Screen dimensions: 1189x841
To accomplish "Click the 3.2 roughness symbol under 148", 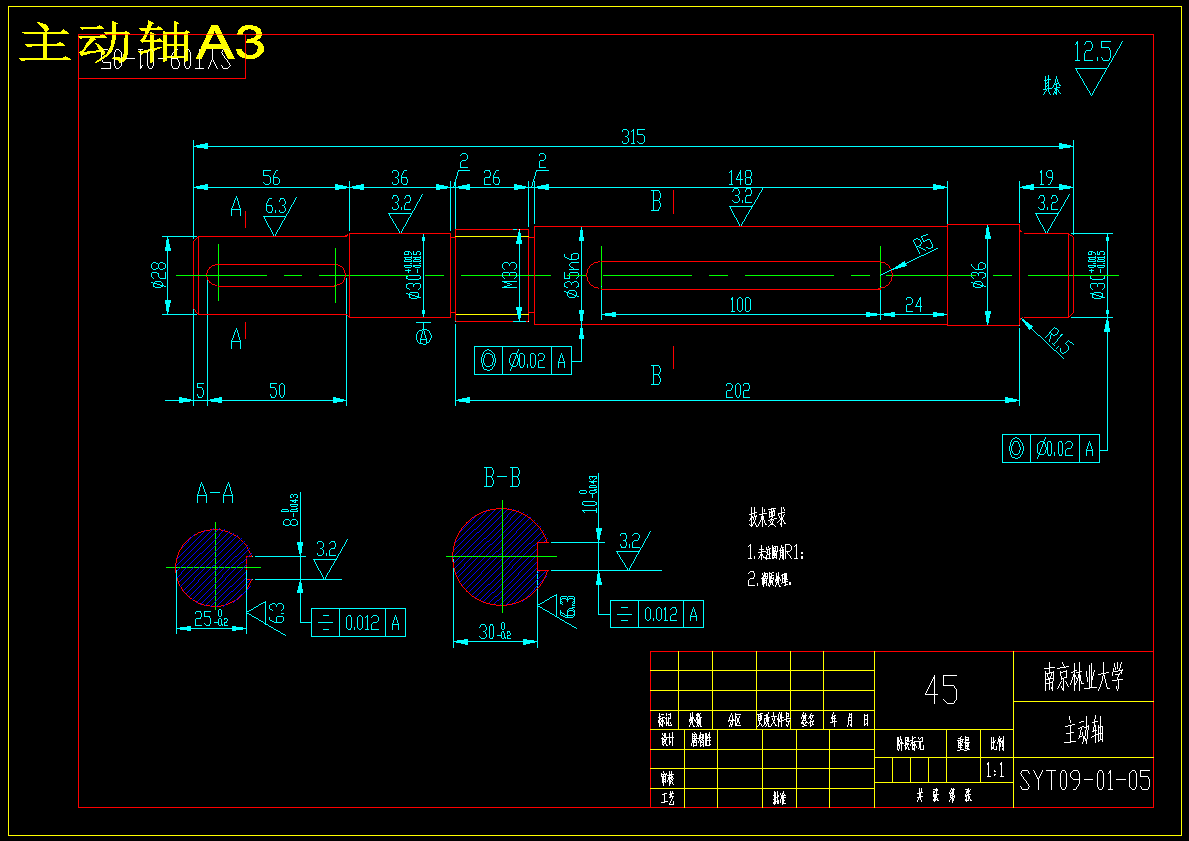I will [745, 206].
